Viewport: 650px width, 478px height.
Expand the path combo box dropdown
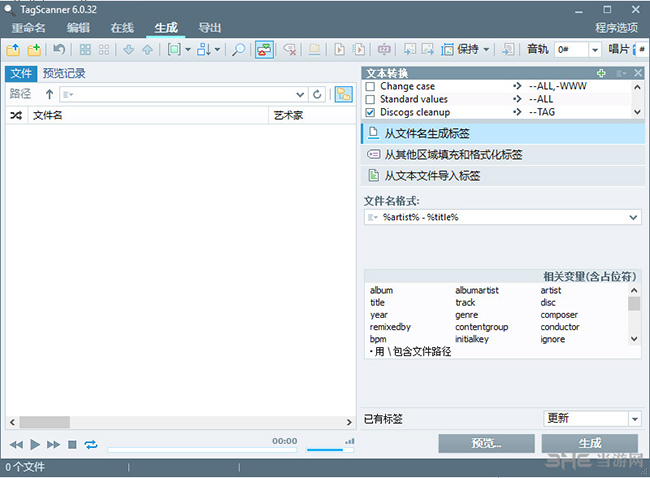[300, 95]
